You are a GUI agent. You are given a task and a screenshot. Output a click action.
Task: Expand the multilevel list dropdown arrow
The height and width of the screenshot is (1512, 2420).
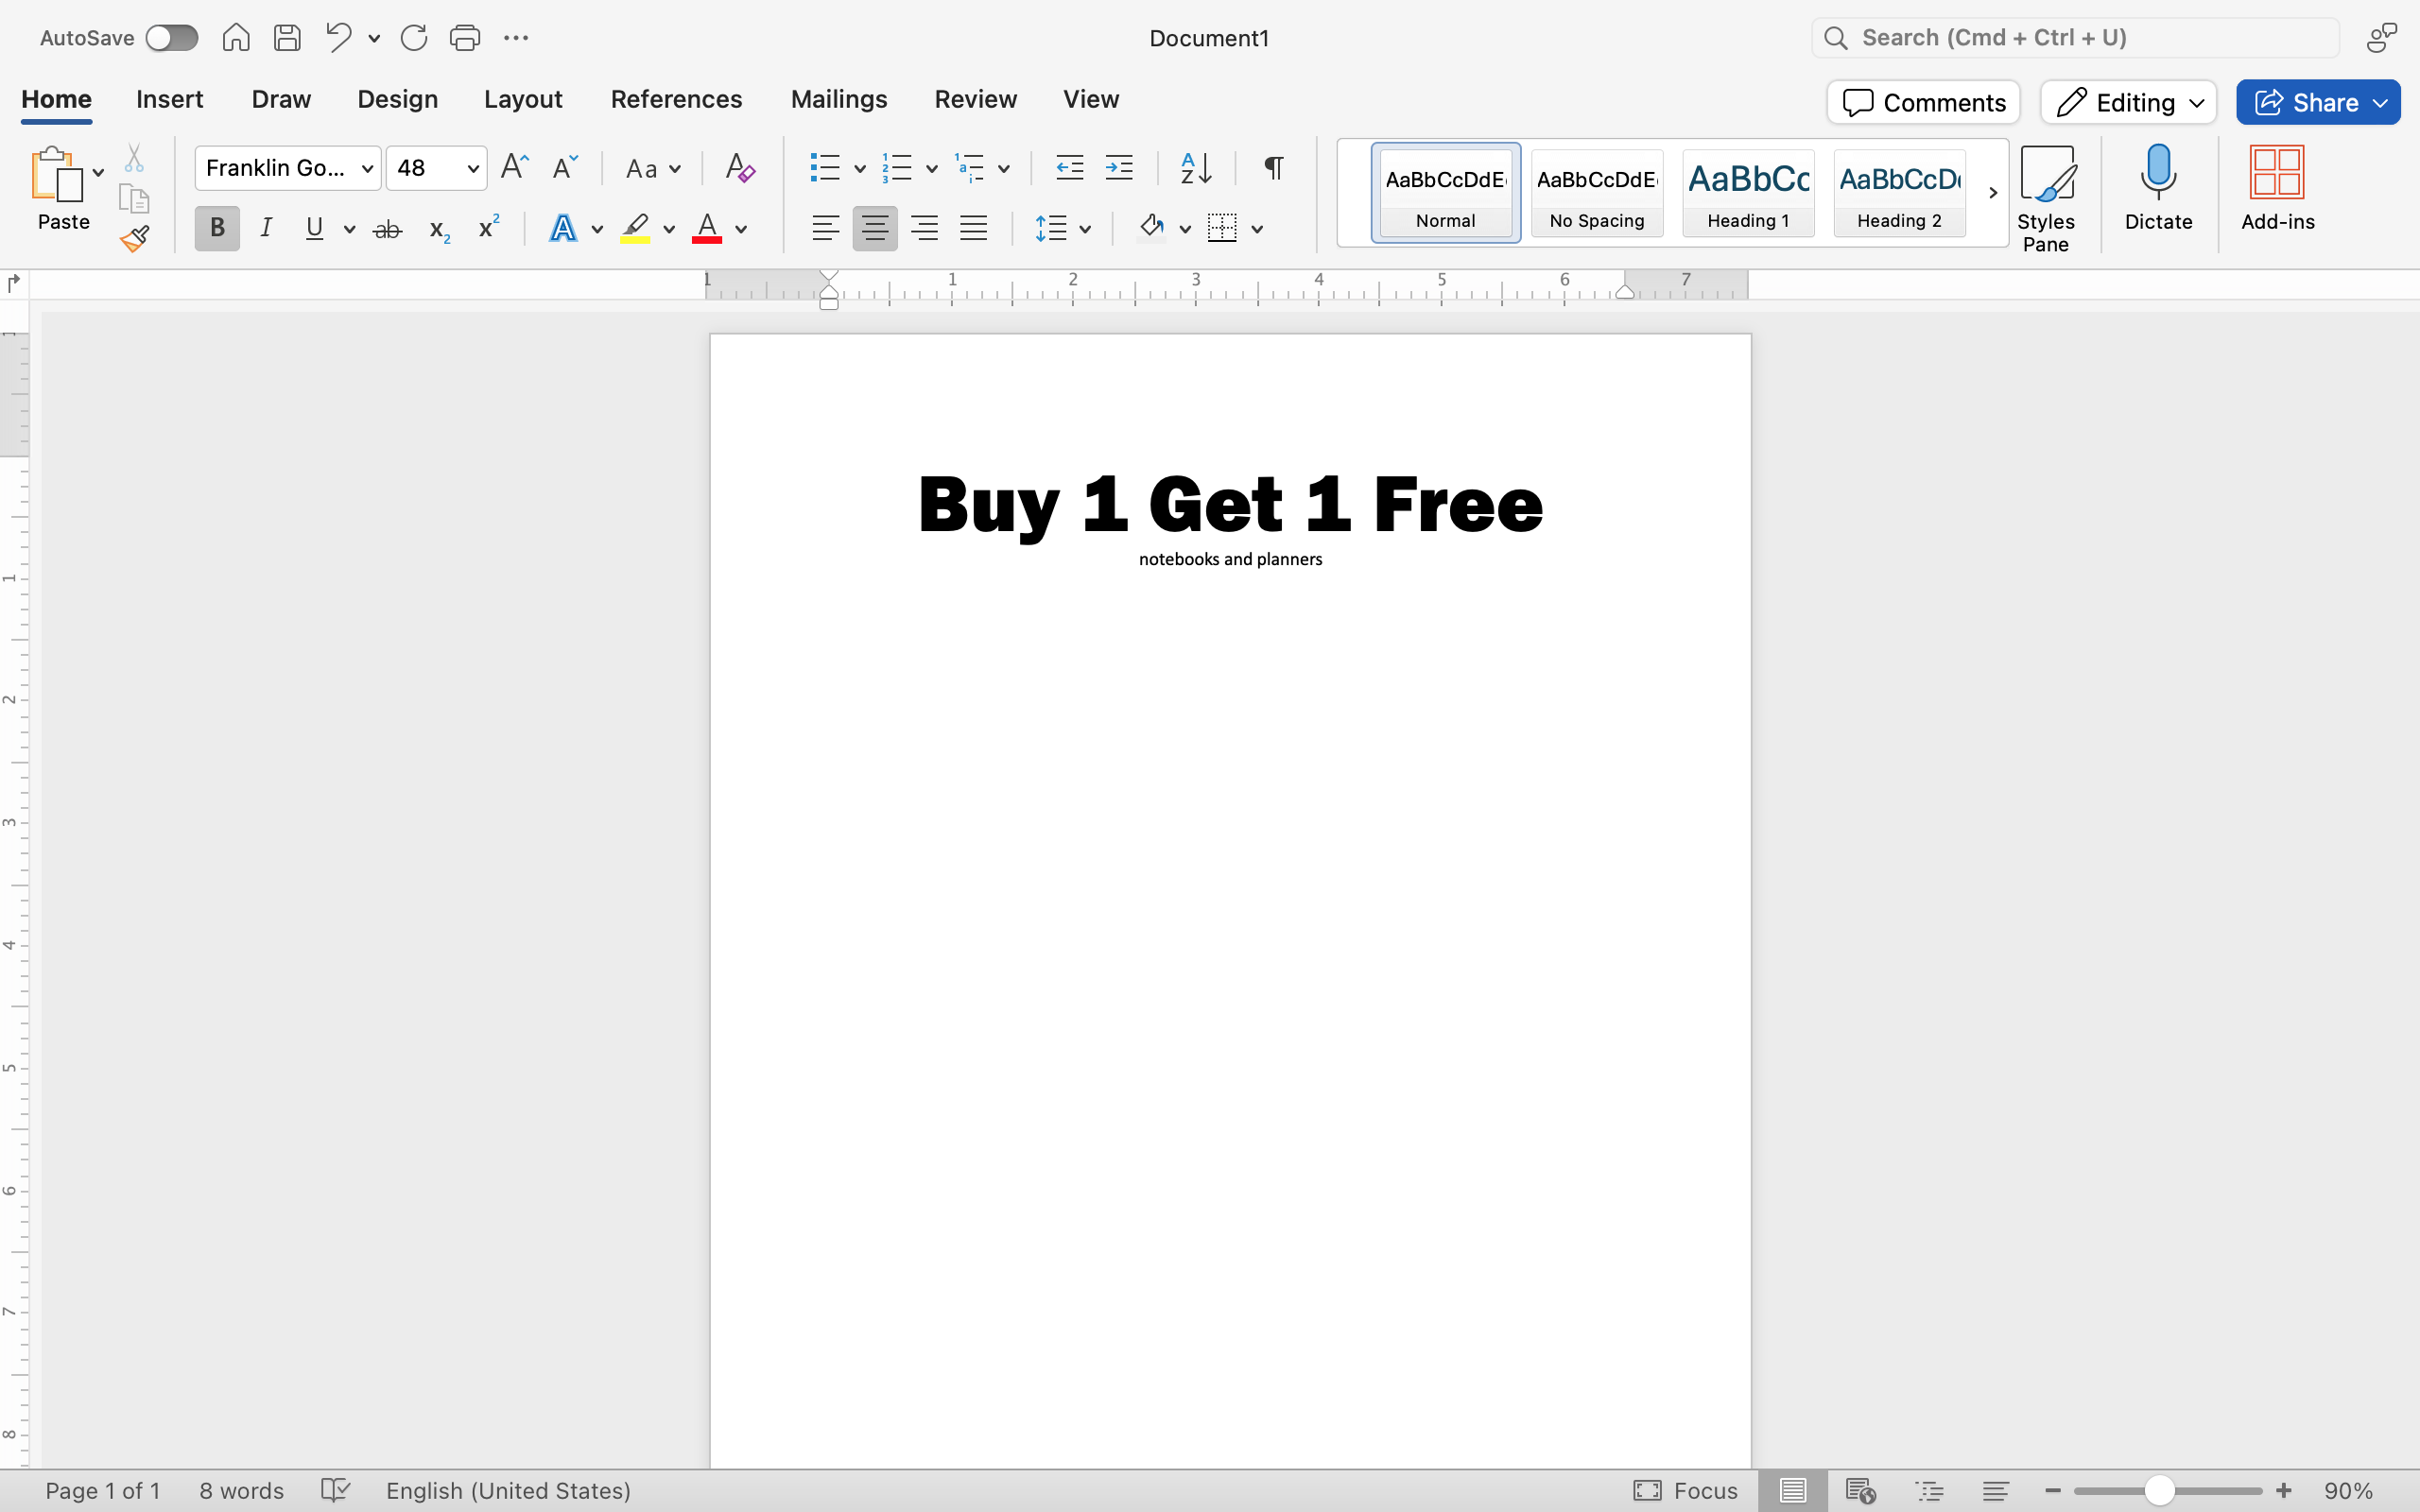coord(1004,169)
